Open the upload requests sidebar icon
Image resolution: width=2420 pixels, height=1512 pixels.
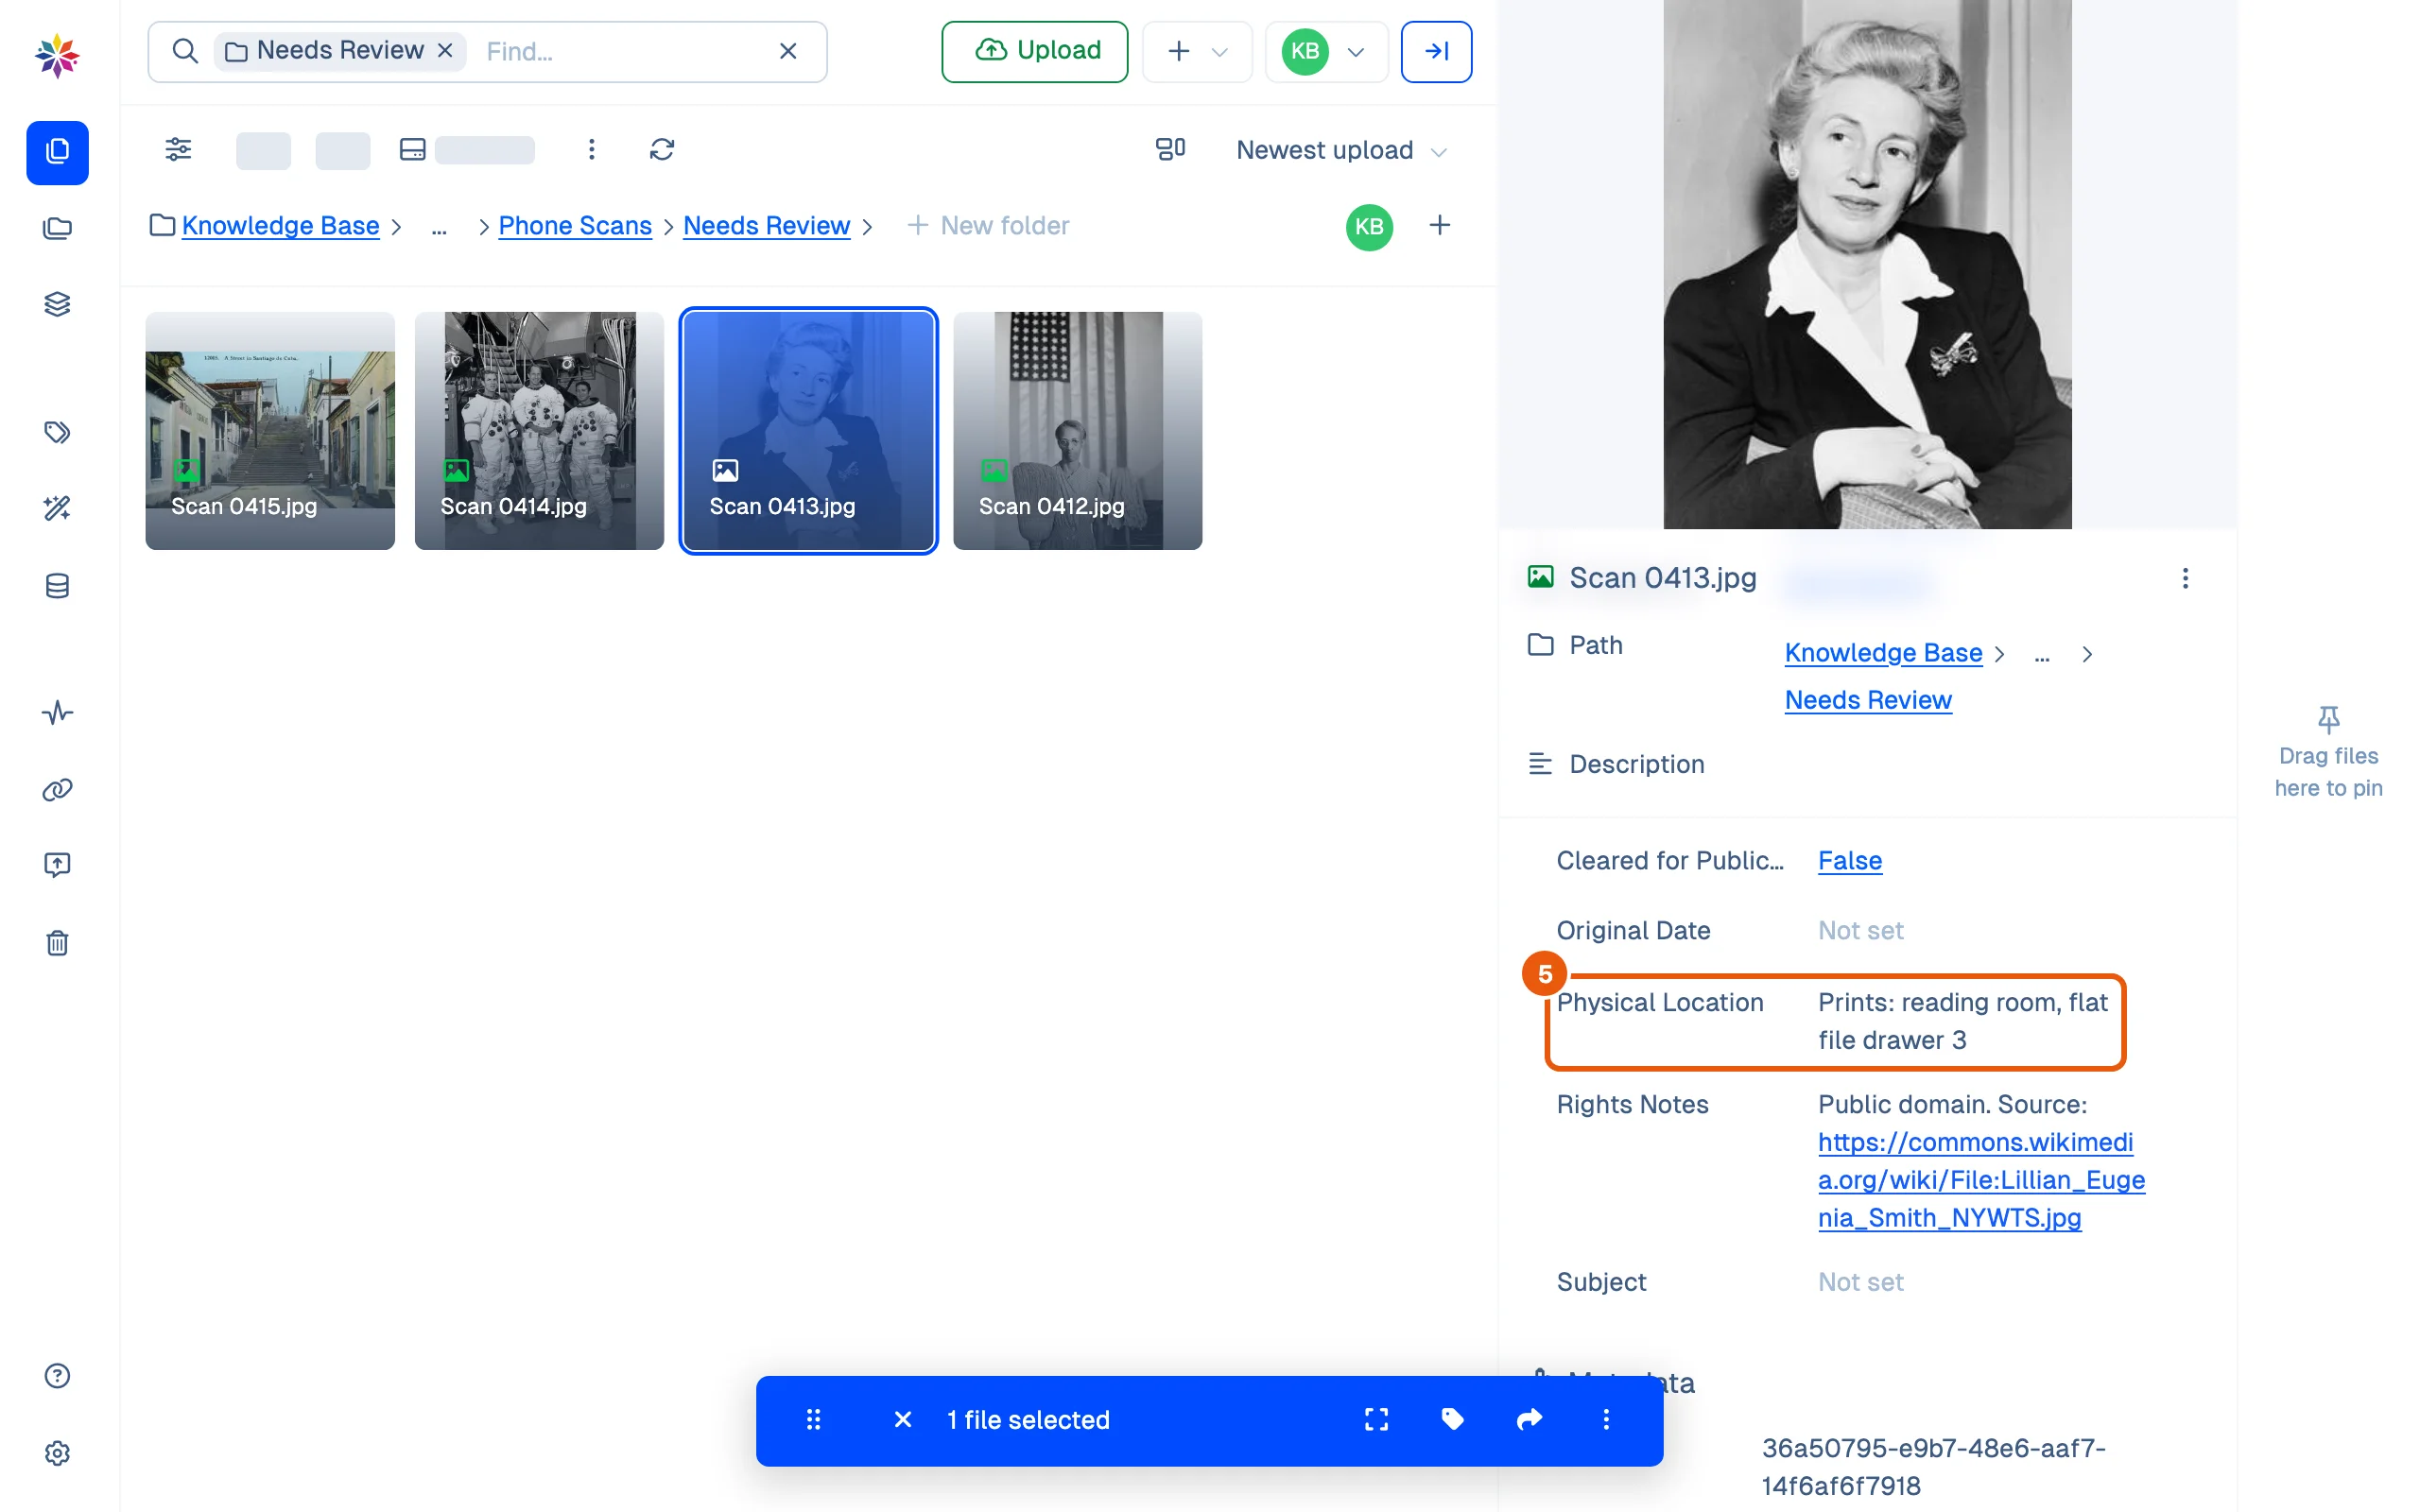coord(57,865)
